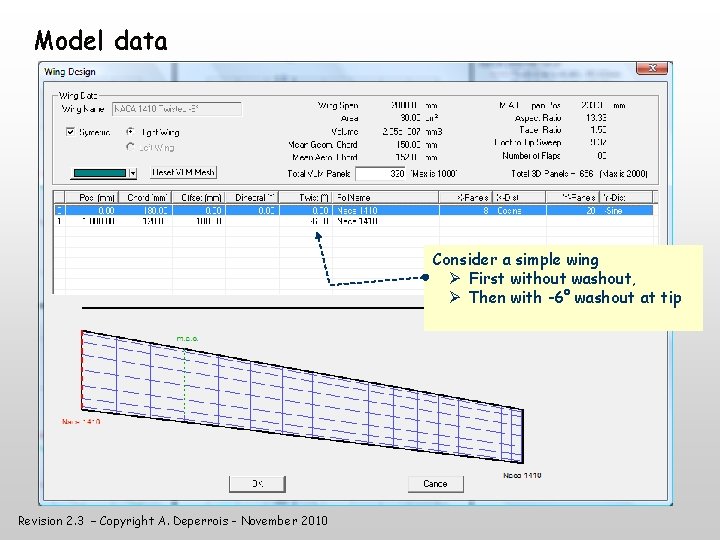Screen dimensions: 720x540
Task: Click the X-Dist column header
Action: 519,197
